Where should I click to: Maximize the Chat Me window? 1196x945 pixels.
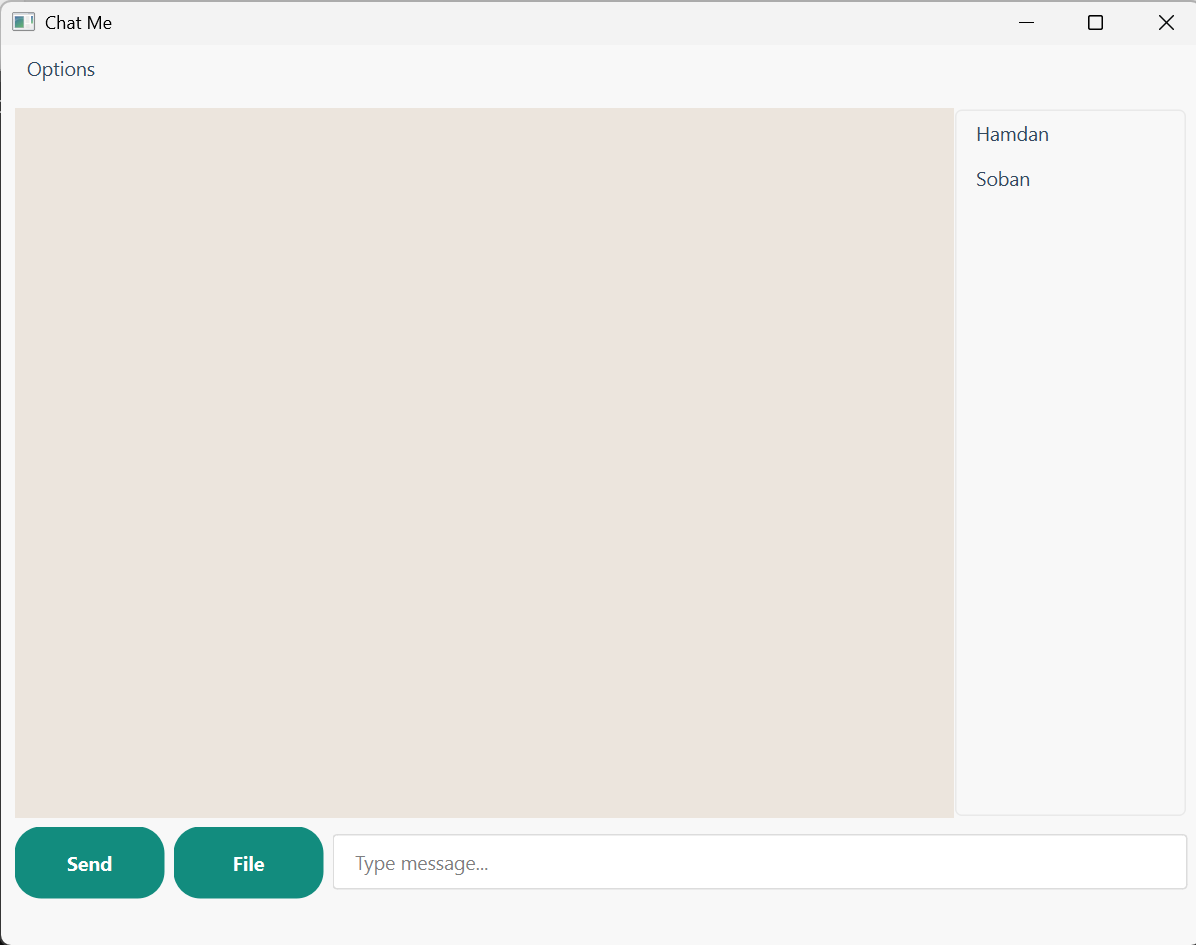point(1095,23)
